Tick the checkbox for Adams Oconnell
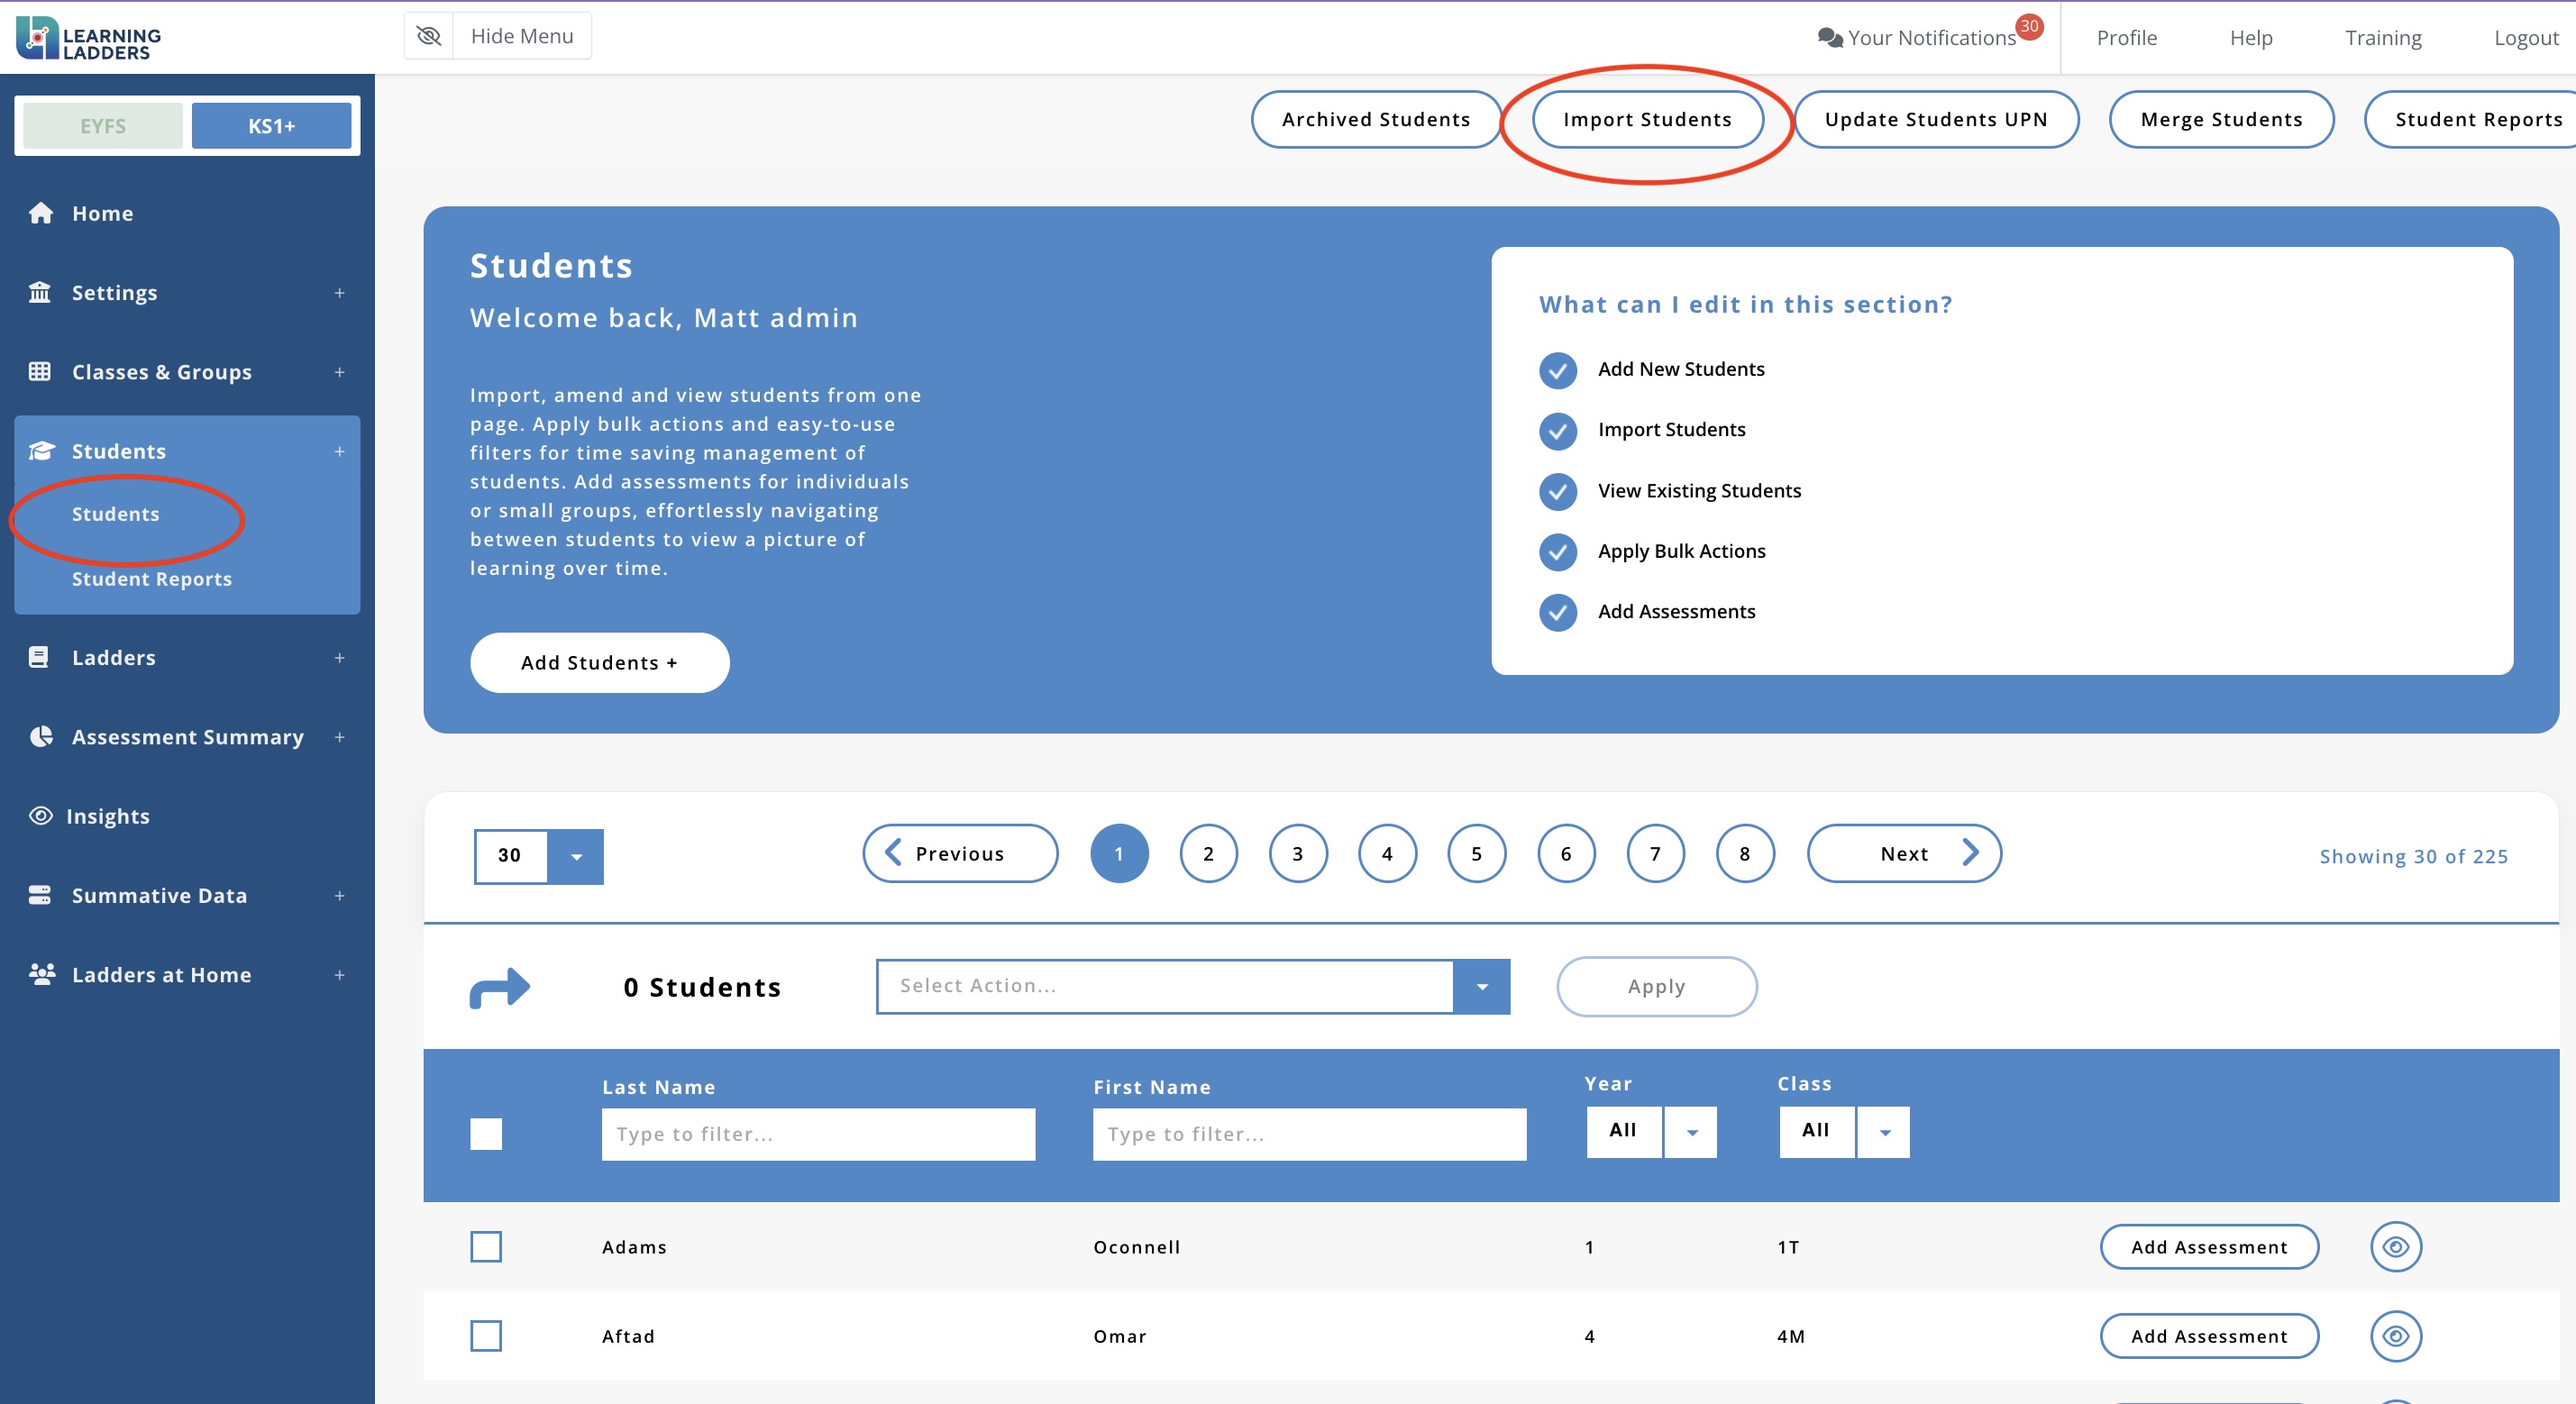 pyautogui.click(x=486, y=1247)
